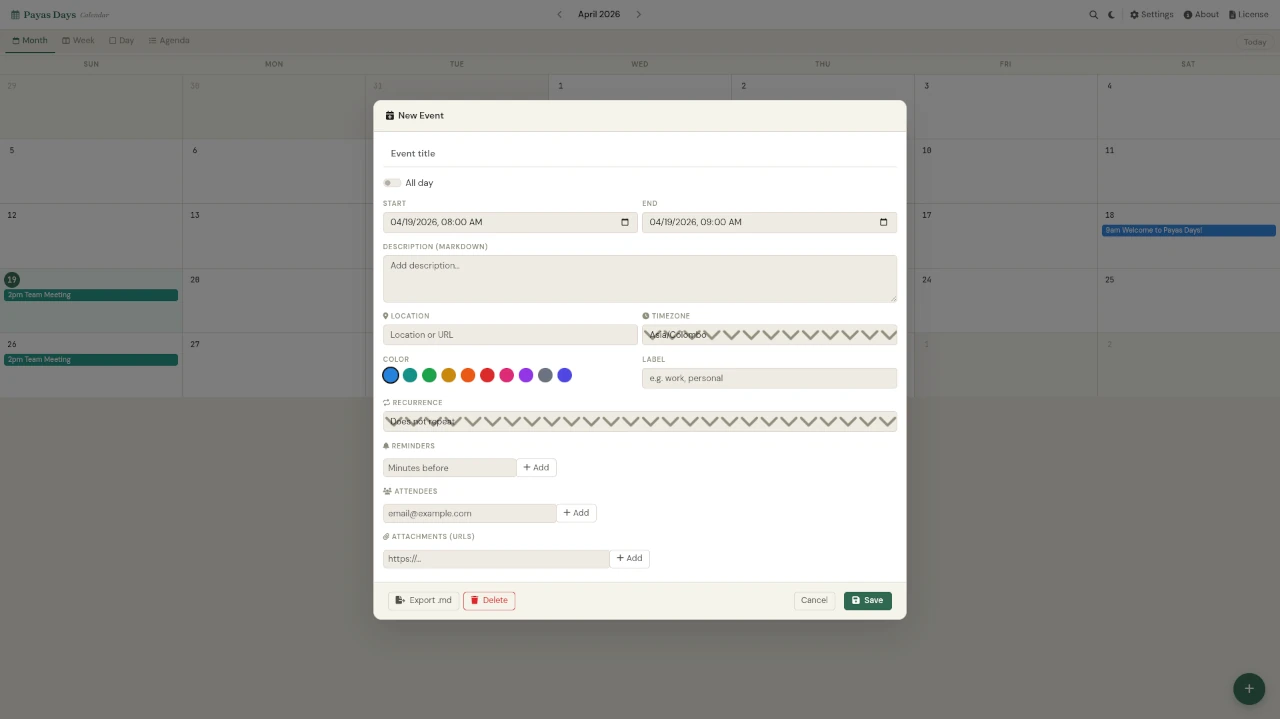Click the Event title input field

[639, 154]
